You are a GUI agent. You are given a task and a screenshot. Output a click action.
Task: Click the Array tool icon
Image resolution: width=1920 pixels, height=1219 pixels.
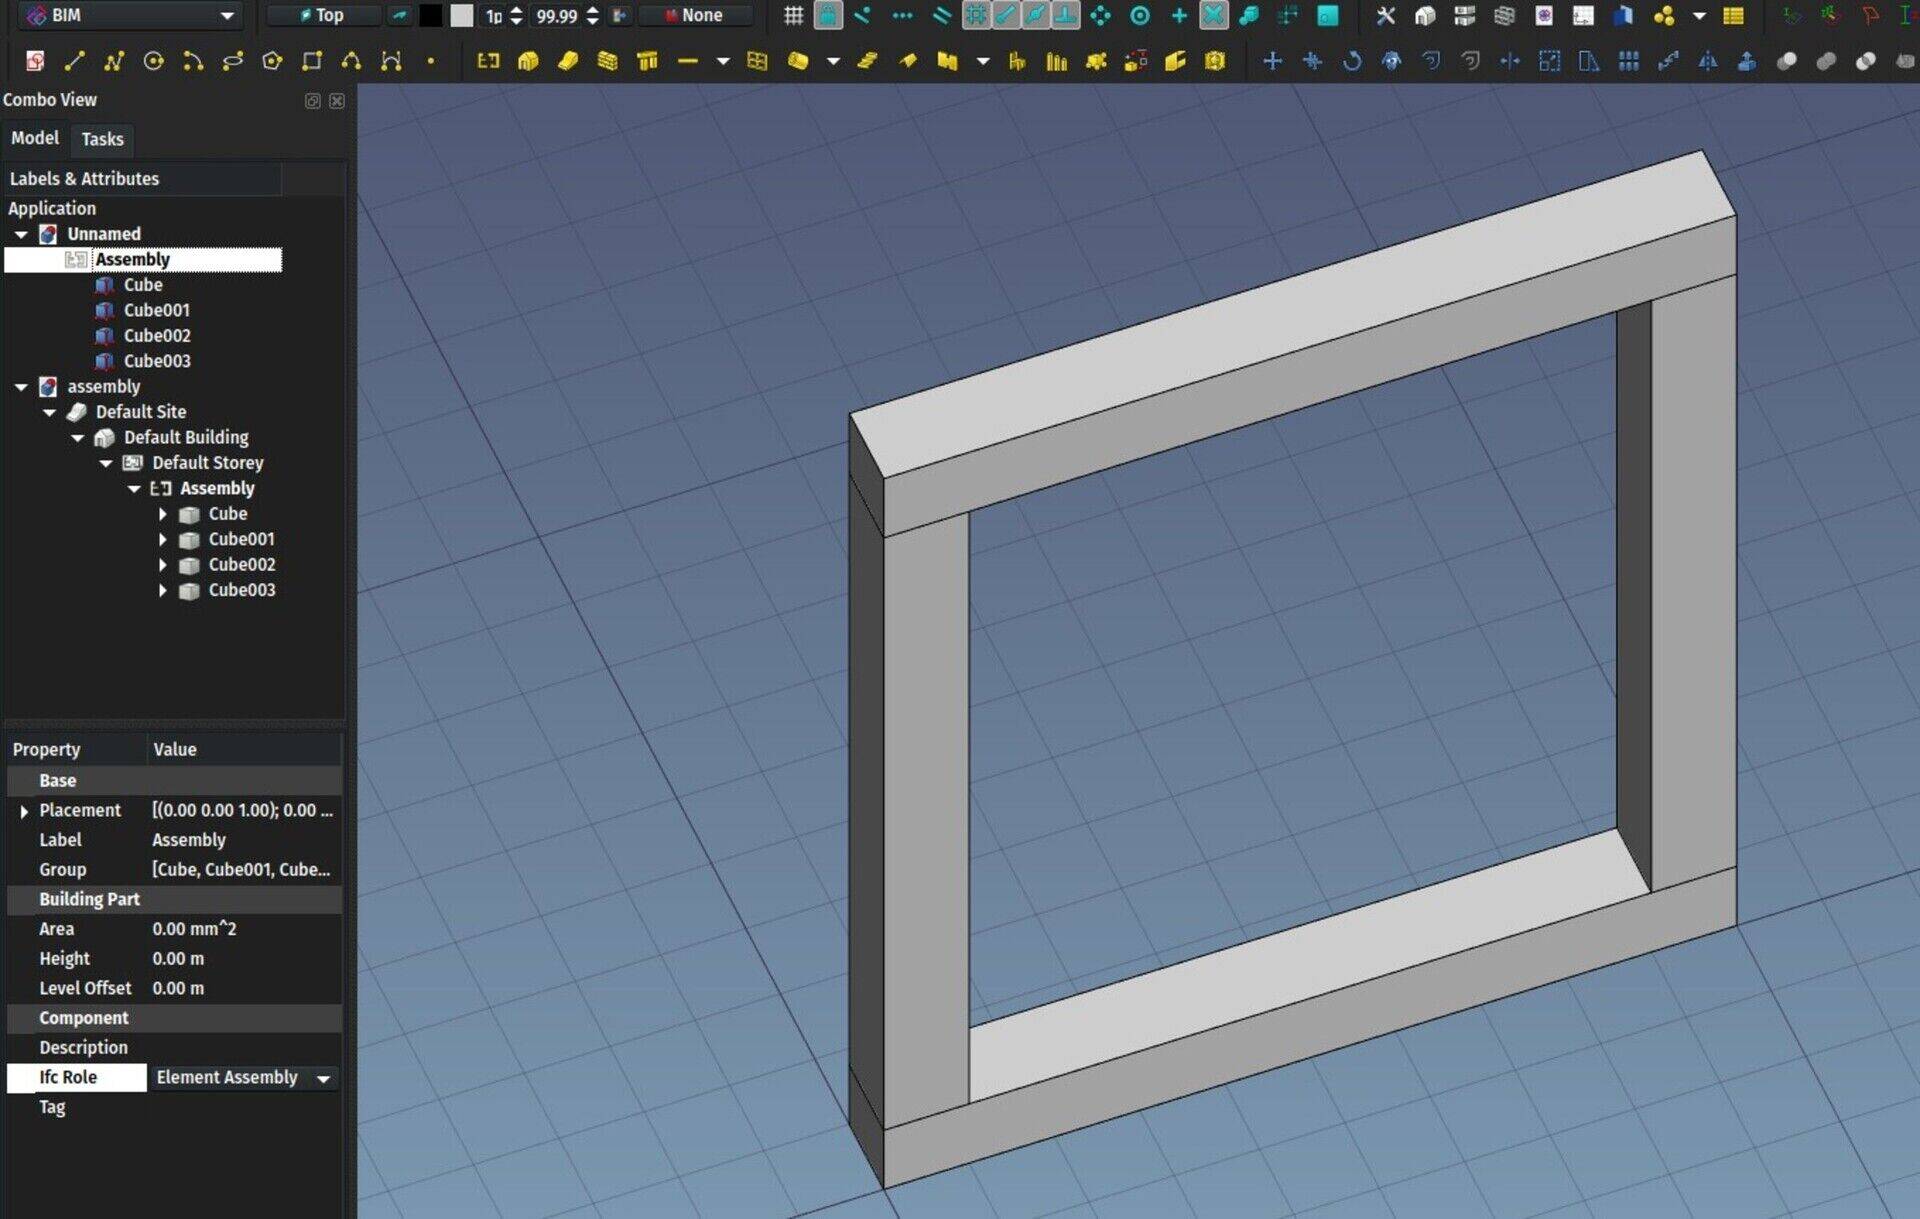[x=1628, y=61]
